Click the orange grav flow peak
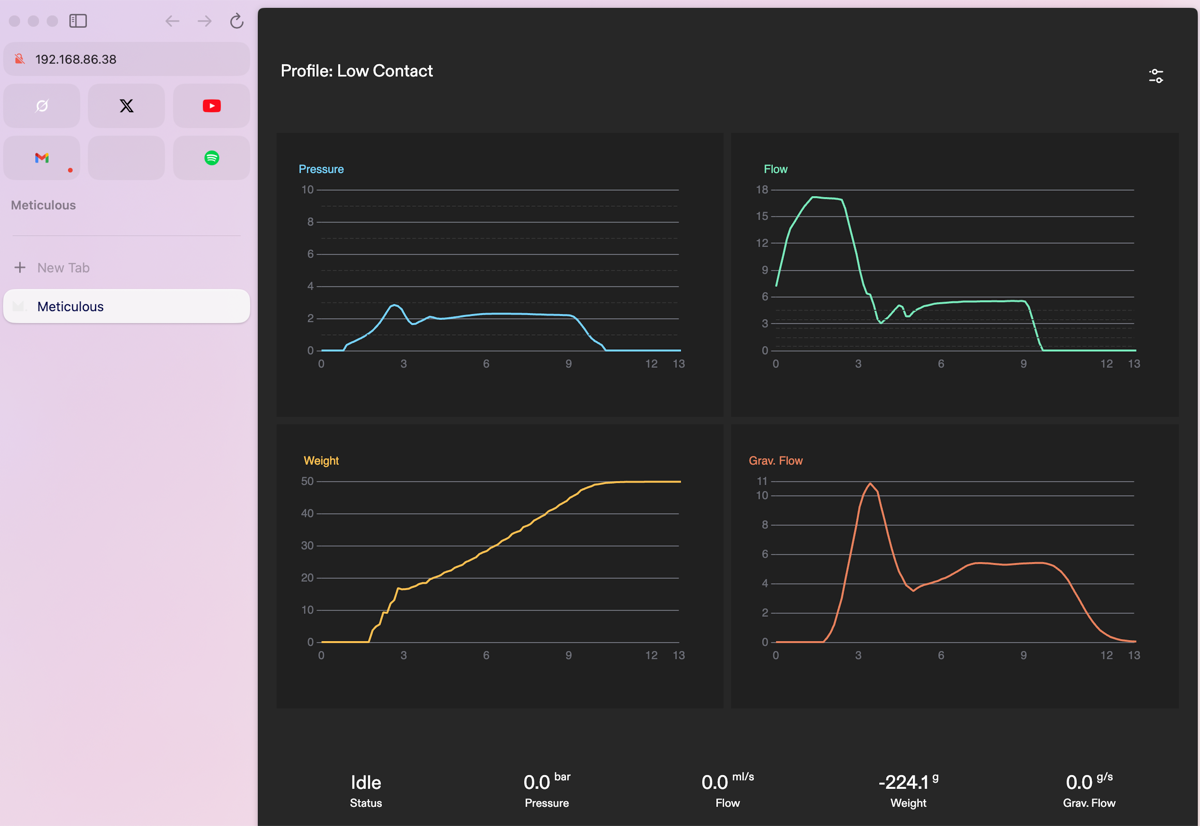Viewport: 1200px width, 826px height. [x=870, y=484]
